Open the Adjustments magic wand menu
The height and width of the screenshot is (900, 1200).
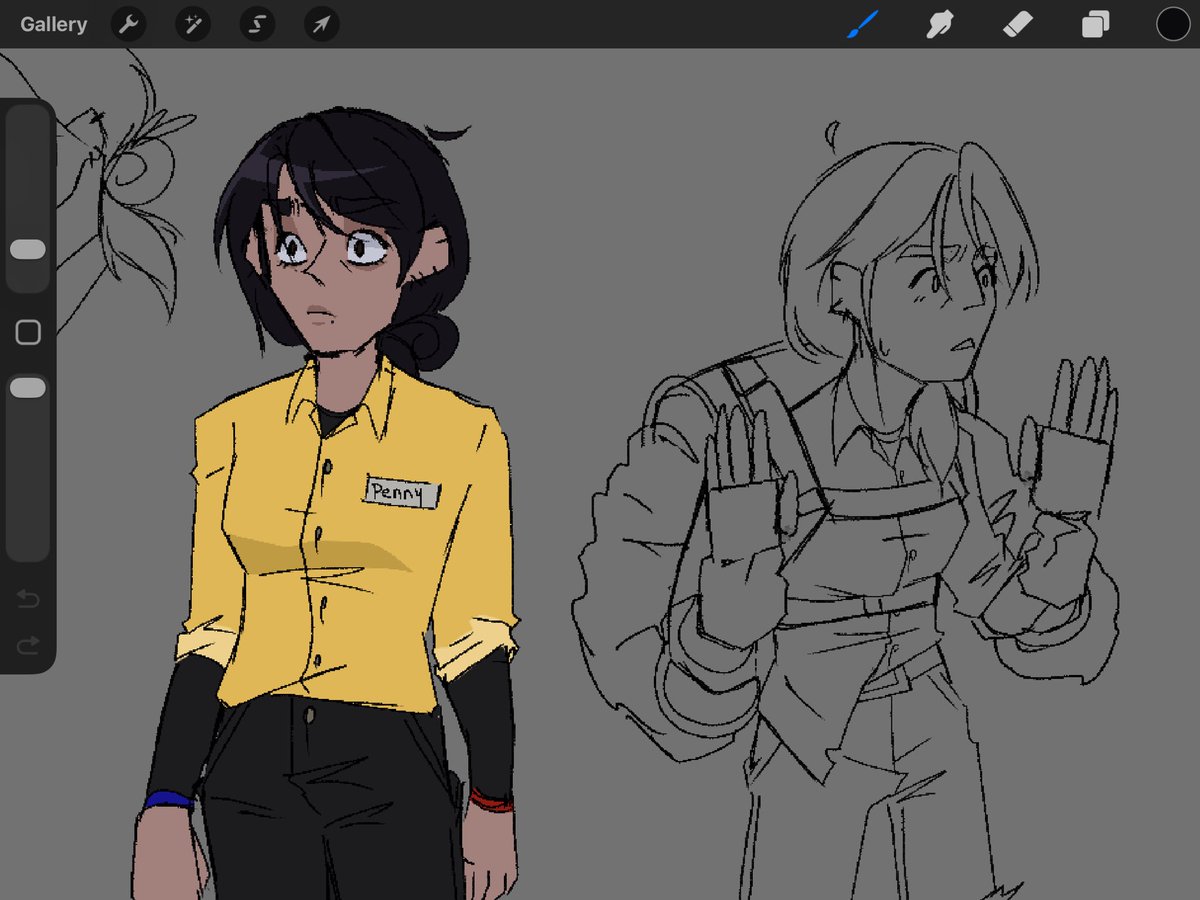point(192,24)
